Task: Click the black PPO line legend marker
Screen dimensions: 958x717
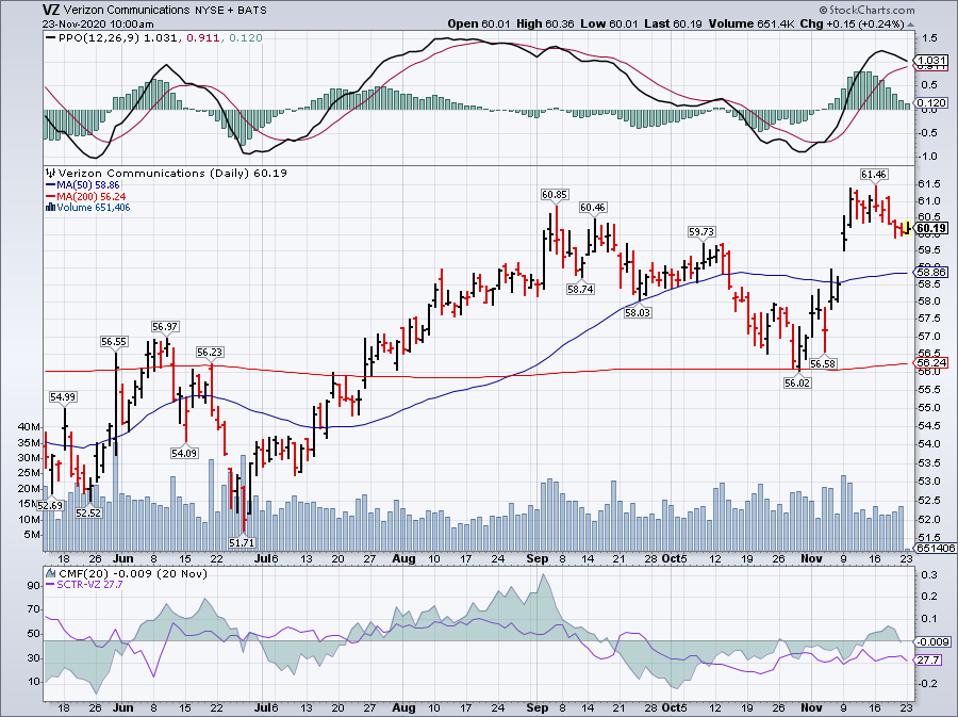Action: [50, 38]
